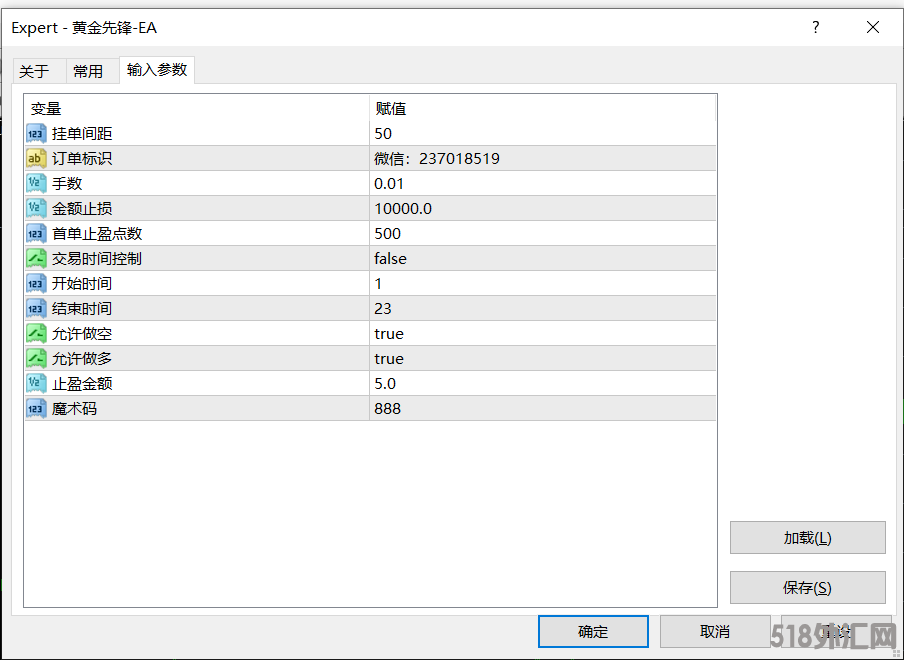Screen dimensions: 904x660
Task: Click the double-type icon beside 手数
Action: tap(36, 184)
